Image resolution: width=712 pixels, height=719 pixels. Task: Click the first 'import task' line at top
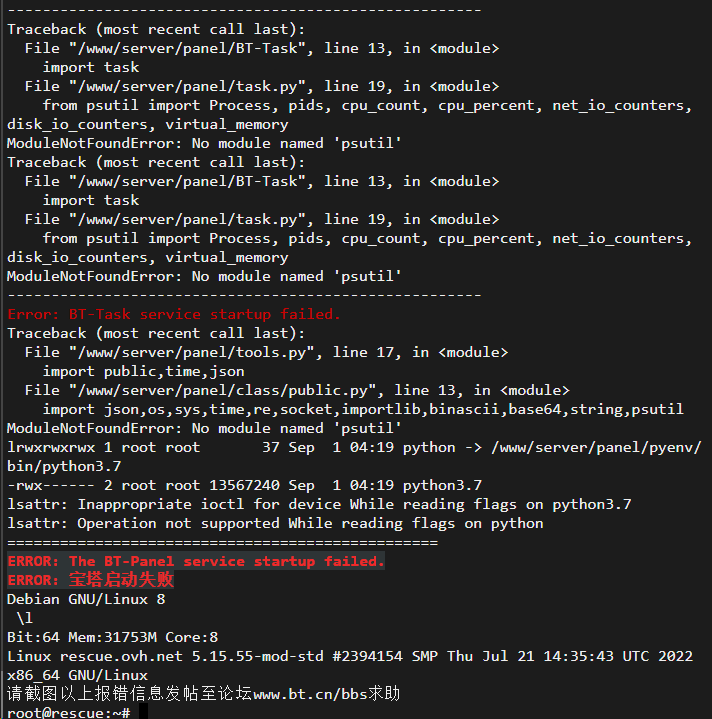90,67
